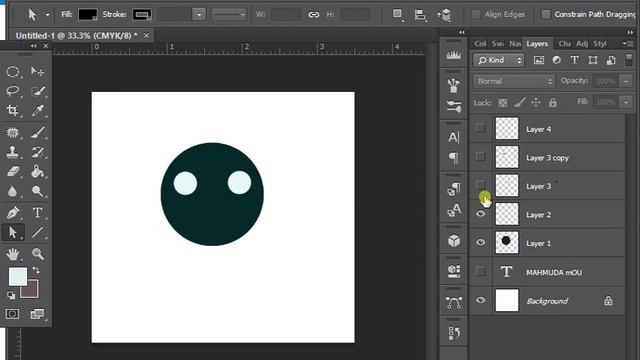Hide Layer 1
The image size is (640, 360).
click(480, 242)
